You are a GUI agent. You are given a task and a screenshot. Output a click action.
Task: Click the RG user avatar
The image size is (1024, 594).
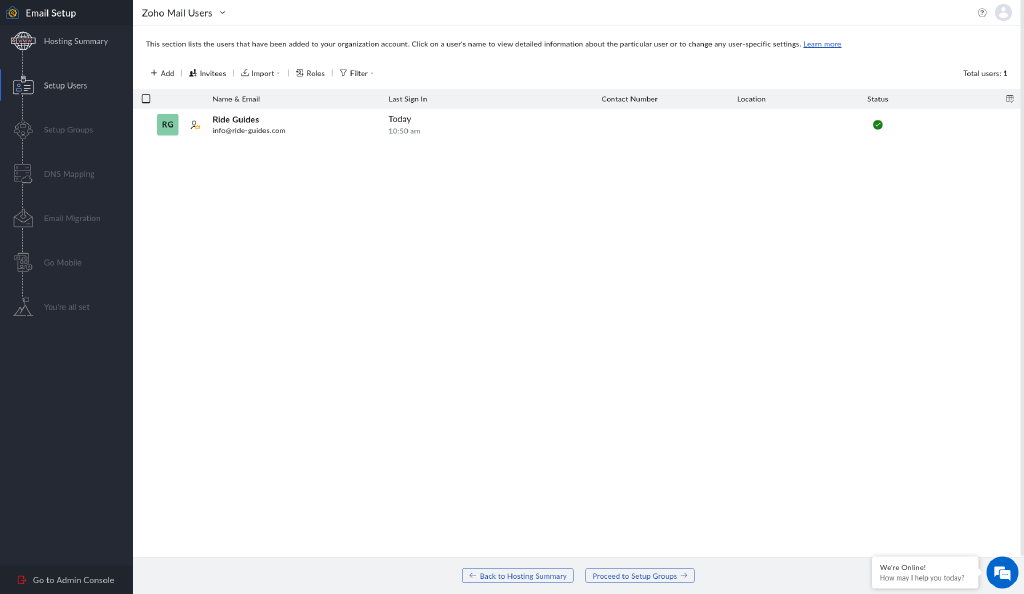tap(168, 125)
